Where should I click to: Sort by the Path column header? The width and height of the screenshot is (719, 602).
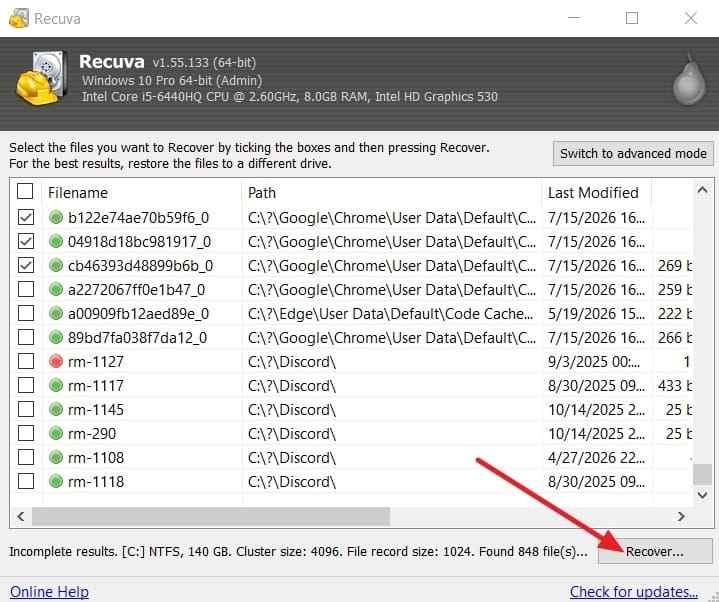click(x=392, y=193)
